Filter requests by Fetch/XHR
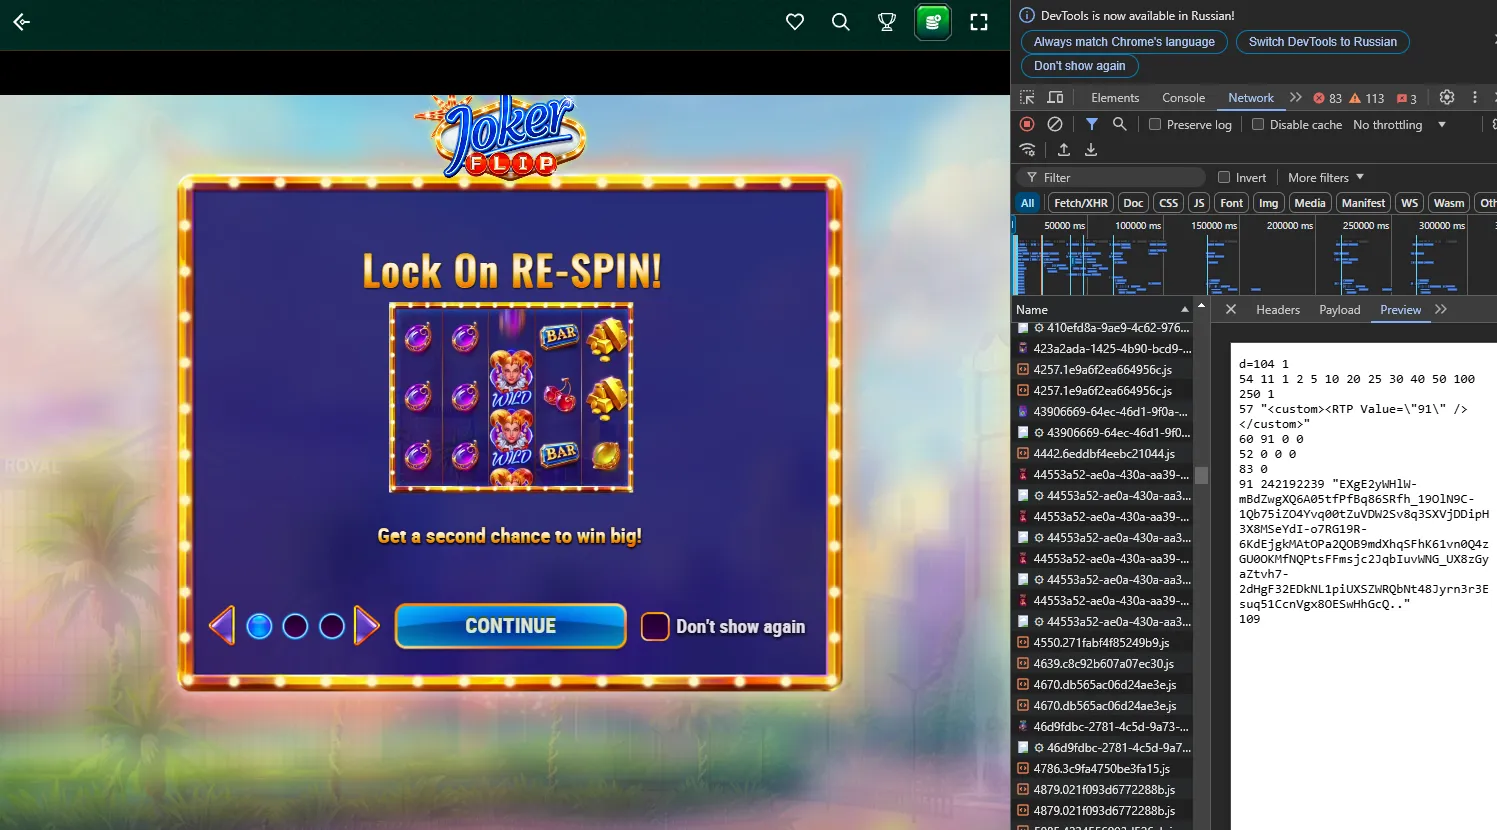This screenshot has width=1497, height=830. coord(1081,203)
